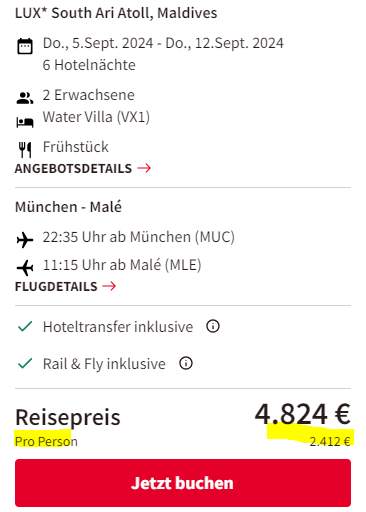Click the München - Malé route heading
The image size is (366, 512).
point(68,207)
